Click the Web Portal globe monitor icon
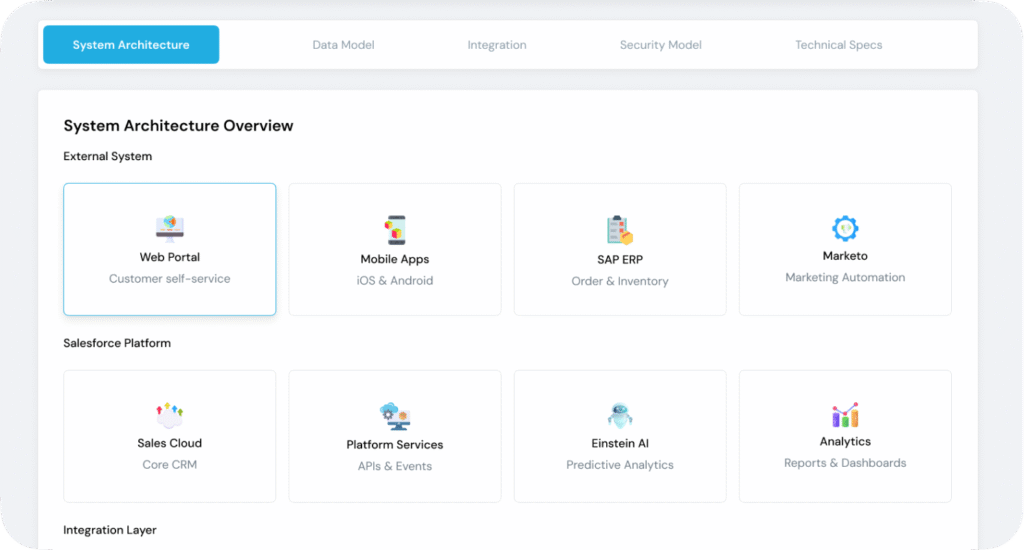The width and height of the screenshot is (1024, 550). [x=169, y=228]
